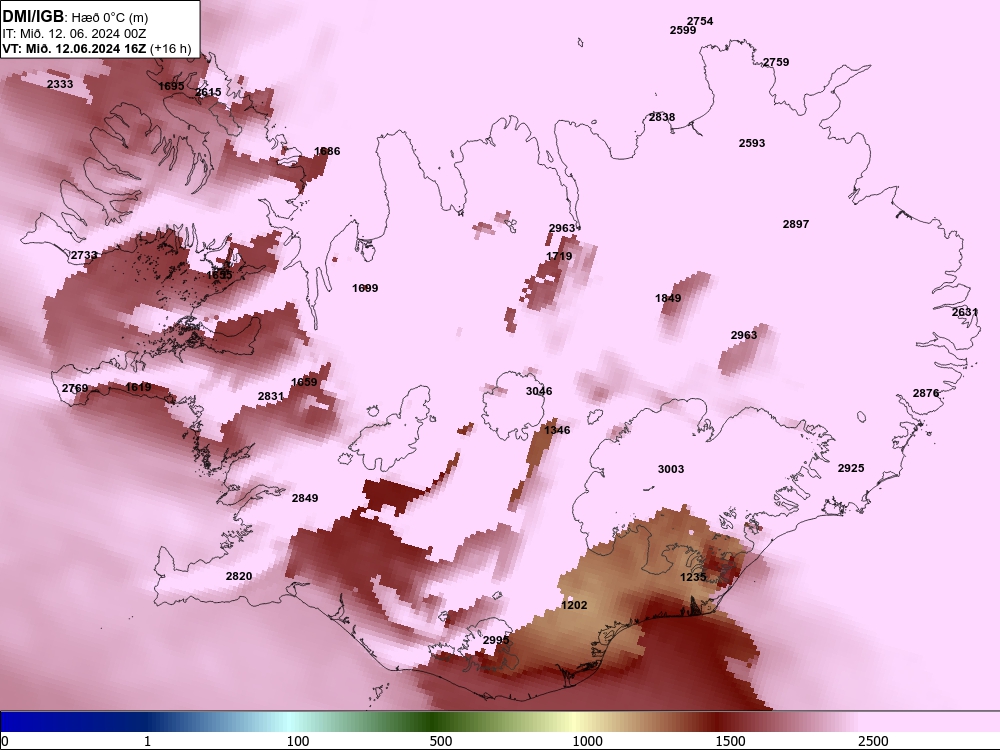
Task: Click the 2831 height value
Action: point(270,397)
